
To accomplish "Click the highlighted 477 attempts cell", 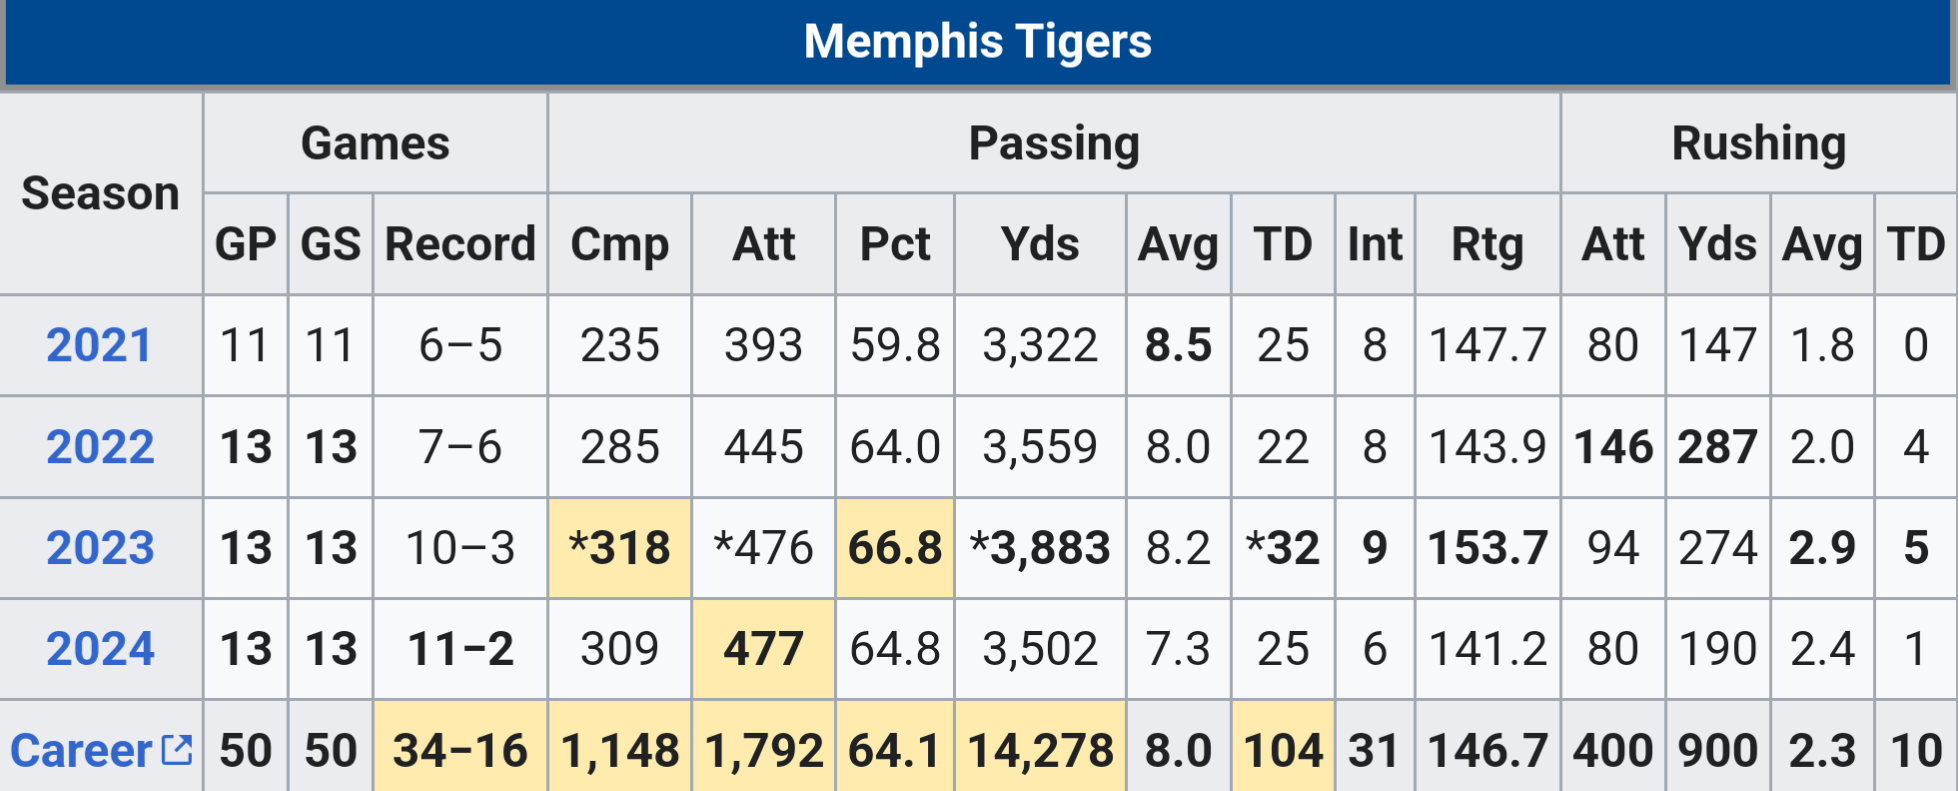I will point(764,649).
